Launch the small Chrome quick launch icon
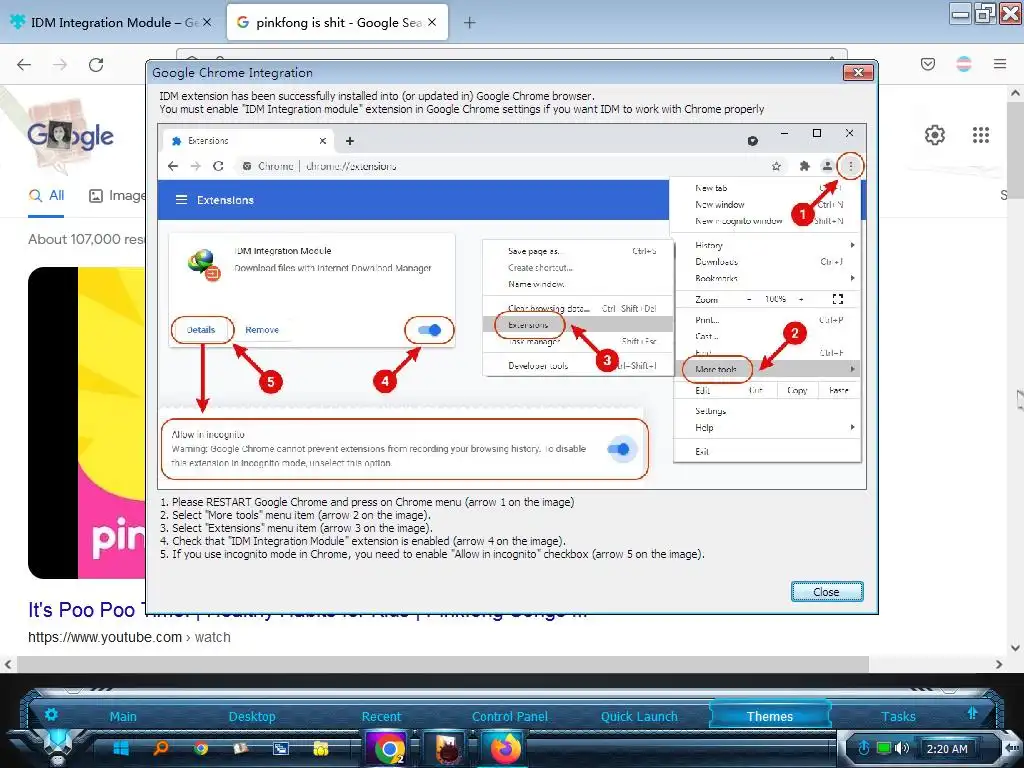Screen dimensions: 1024x768 201,748
